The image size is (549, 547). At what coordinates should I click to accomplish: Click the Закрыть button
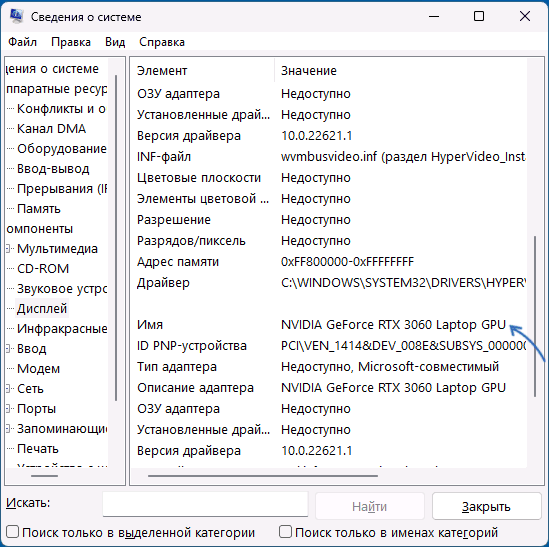pos(487,506)
